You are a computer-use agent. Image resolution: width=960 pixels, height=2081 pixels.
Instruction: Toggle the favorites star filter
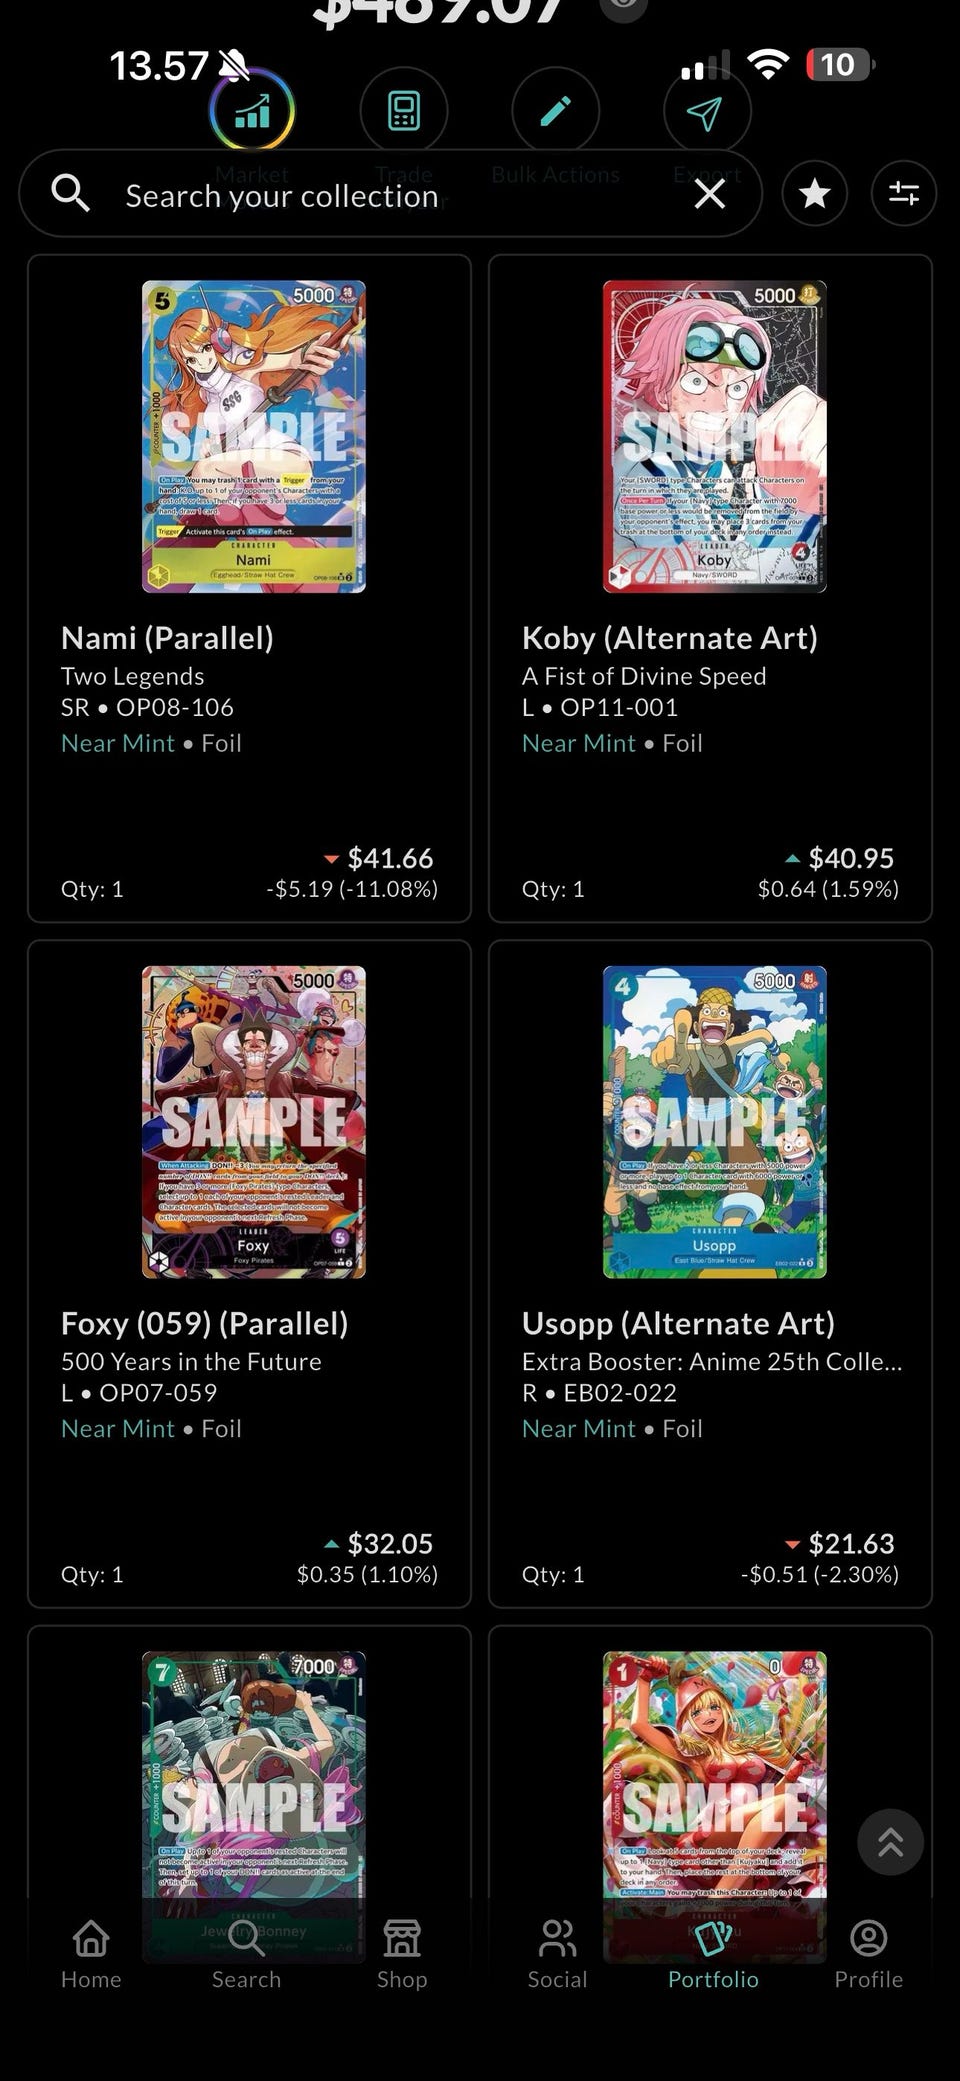[815, 193]
